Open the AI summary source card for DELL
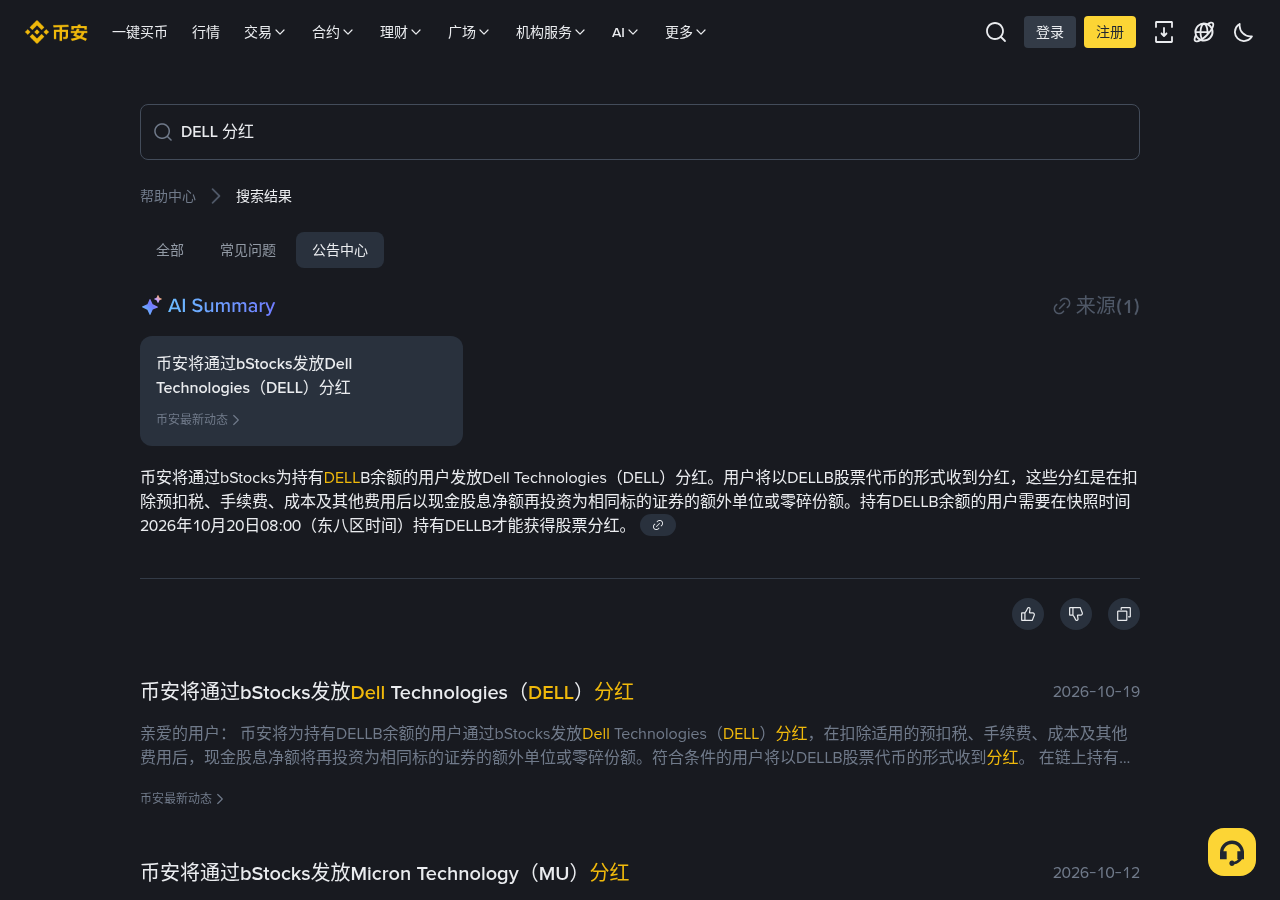1280x900 pixels. (301, 391)
